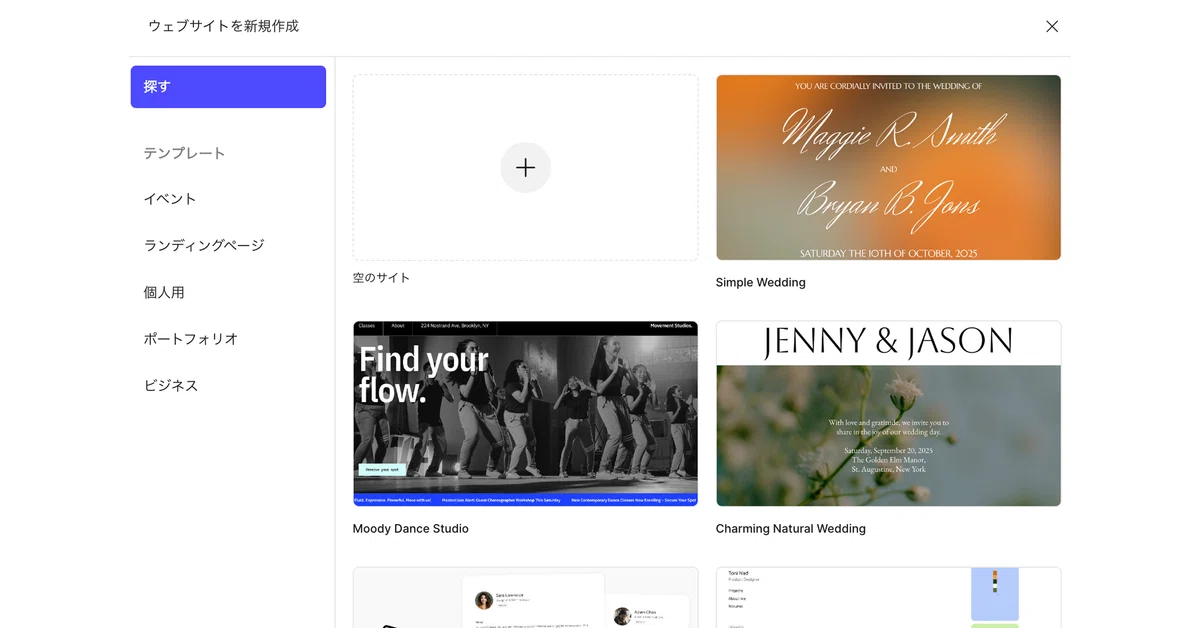The height and width of the screenshot is (628, 1200).
Task: Click the ウェブサイトを新規作成 dialog title
Action: (x=224, y=26)
